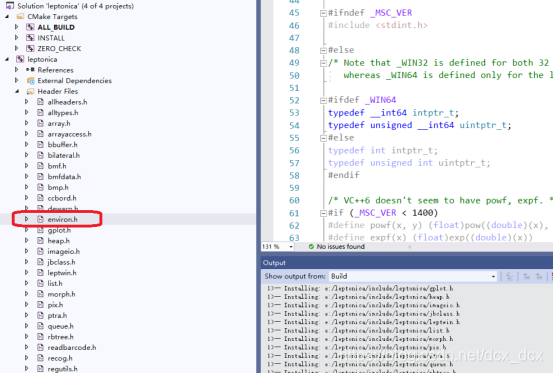Click the output line installing morph.h
Viewport: 553px width, 374px height.
(x=360, y=339)
